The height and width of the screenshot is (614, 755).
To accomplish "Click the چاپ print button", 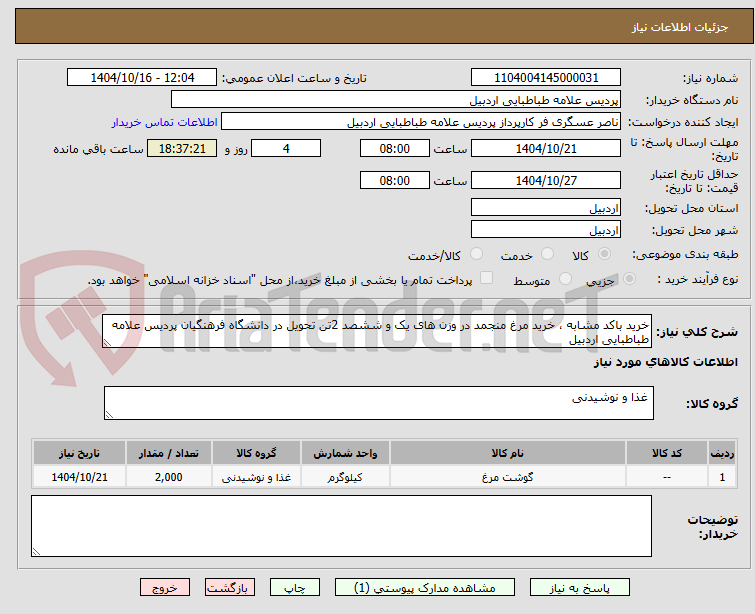I will click(295, 588).
